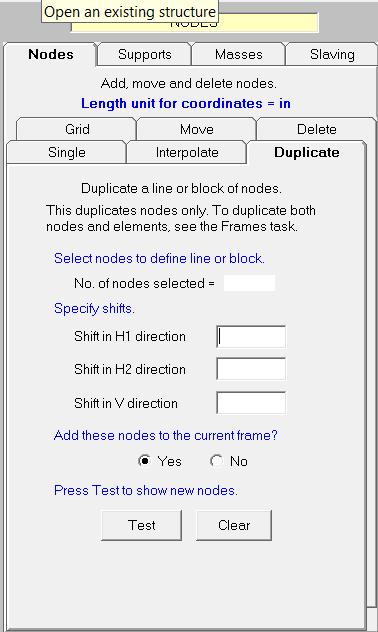The width and height of the screenshot is (378, 632).
Task: Open the Masses tab
Action: 239,54
